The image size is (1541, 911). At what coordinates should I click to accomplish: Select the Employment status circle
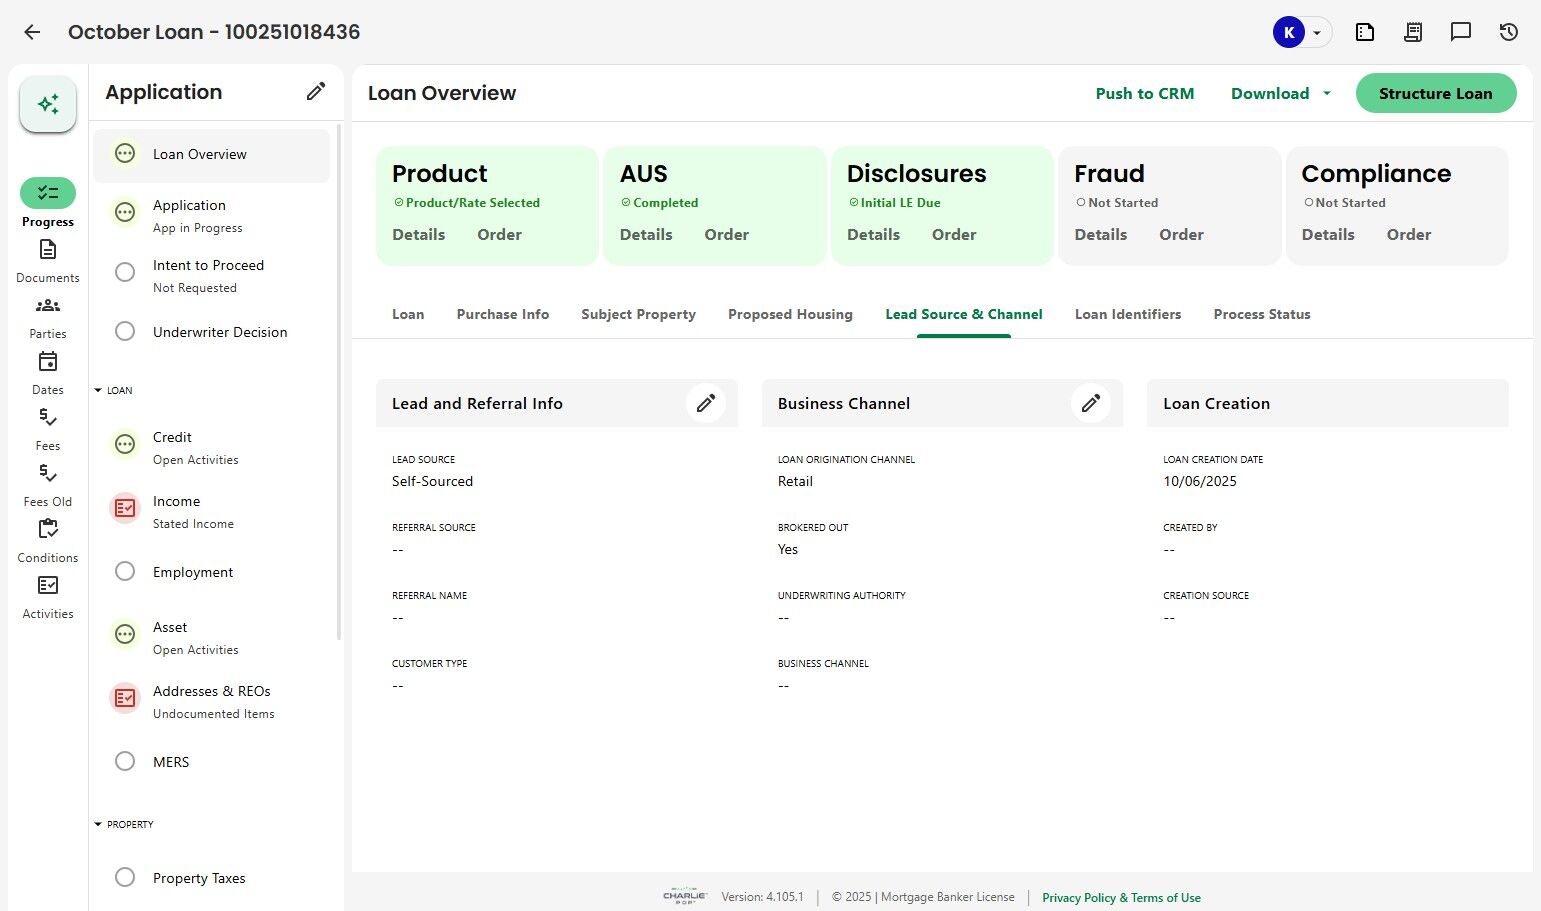pyautogui.click(x=125, y=571)
